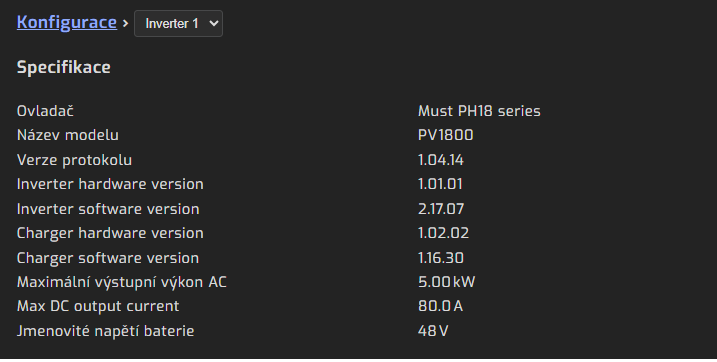717x362 pixels.
Task: Select the 1.16.30 charger software value
Action: 441,258
